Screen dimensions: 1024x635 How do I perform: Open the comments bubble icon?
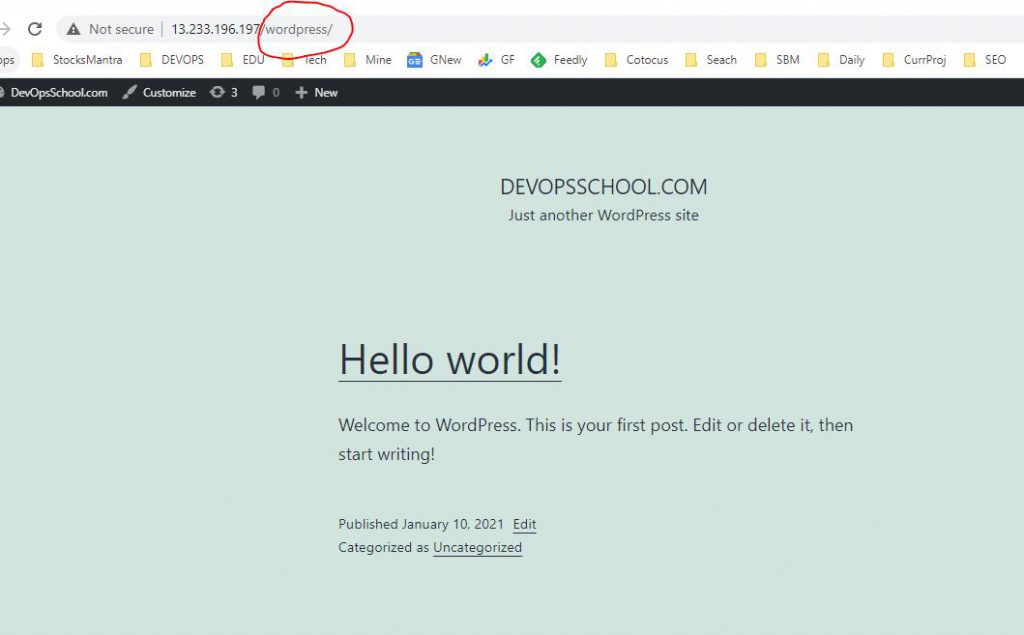259,92
